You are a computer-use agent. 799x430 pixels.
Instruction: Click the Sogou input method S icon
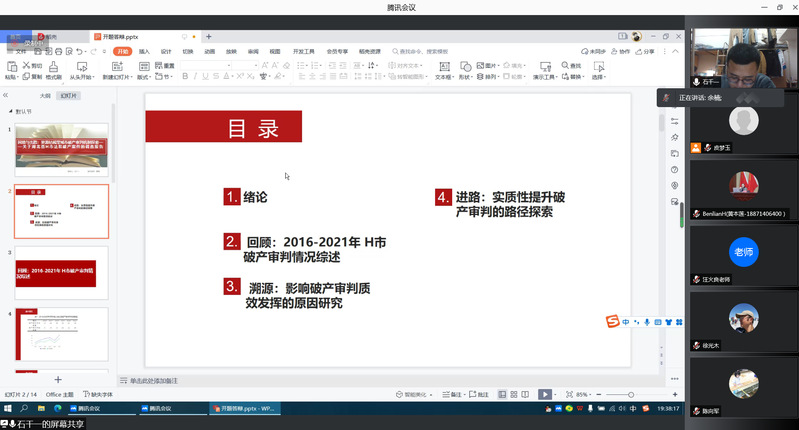[x=613, y=321]
